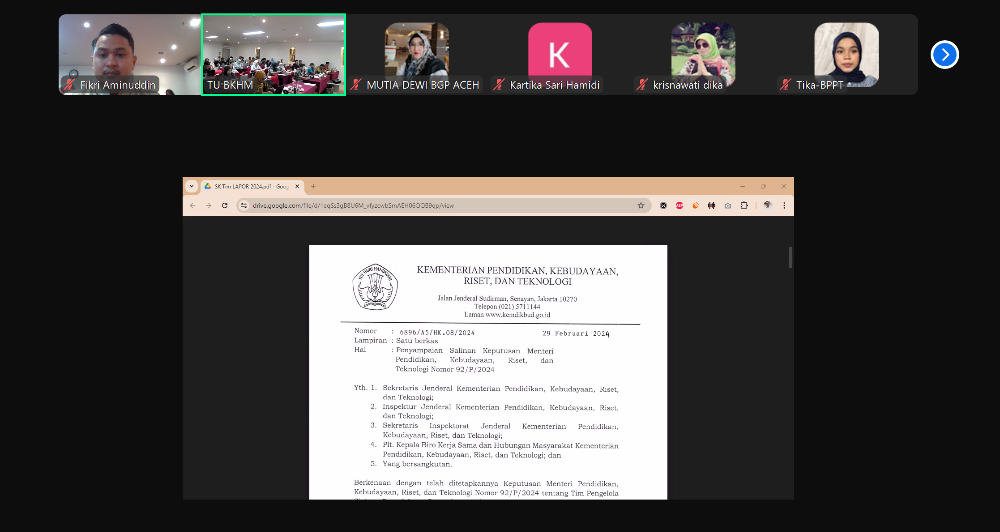Click 'KEMENTERIAN PENDIDIKAN, KEBUDAYAAN,' heading
1000x532 pixels.
pyautogui.click(x=517, y=270)
